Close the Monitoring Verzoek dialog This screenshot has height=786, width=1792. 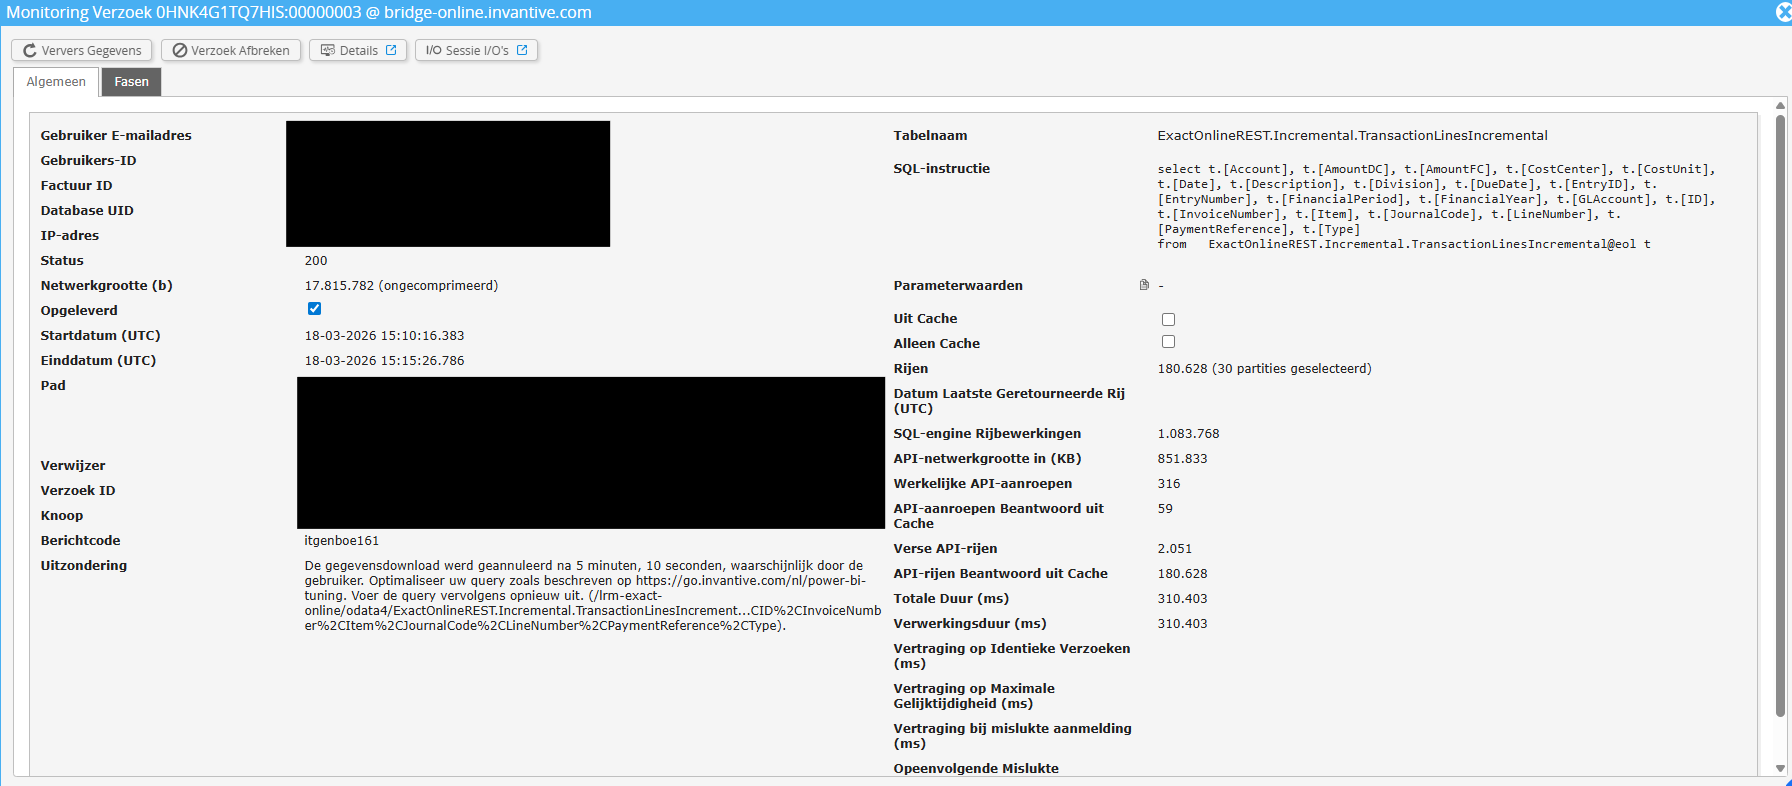(x=1783, y=12)
